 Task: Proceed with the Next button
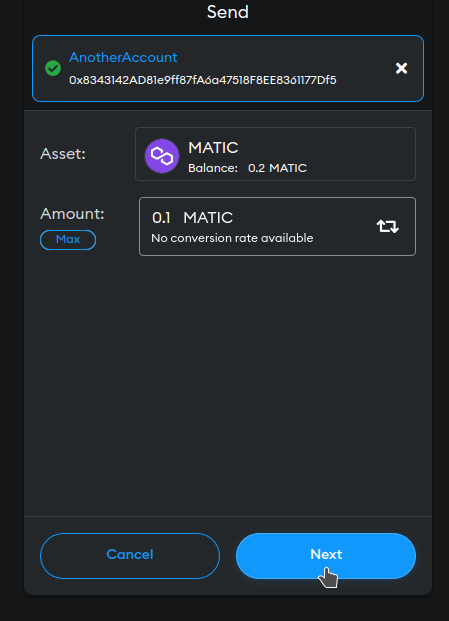point(326,555)
